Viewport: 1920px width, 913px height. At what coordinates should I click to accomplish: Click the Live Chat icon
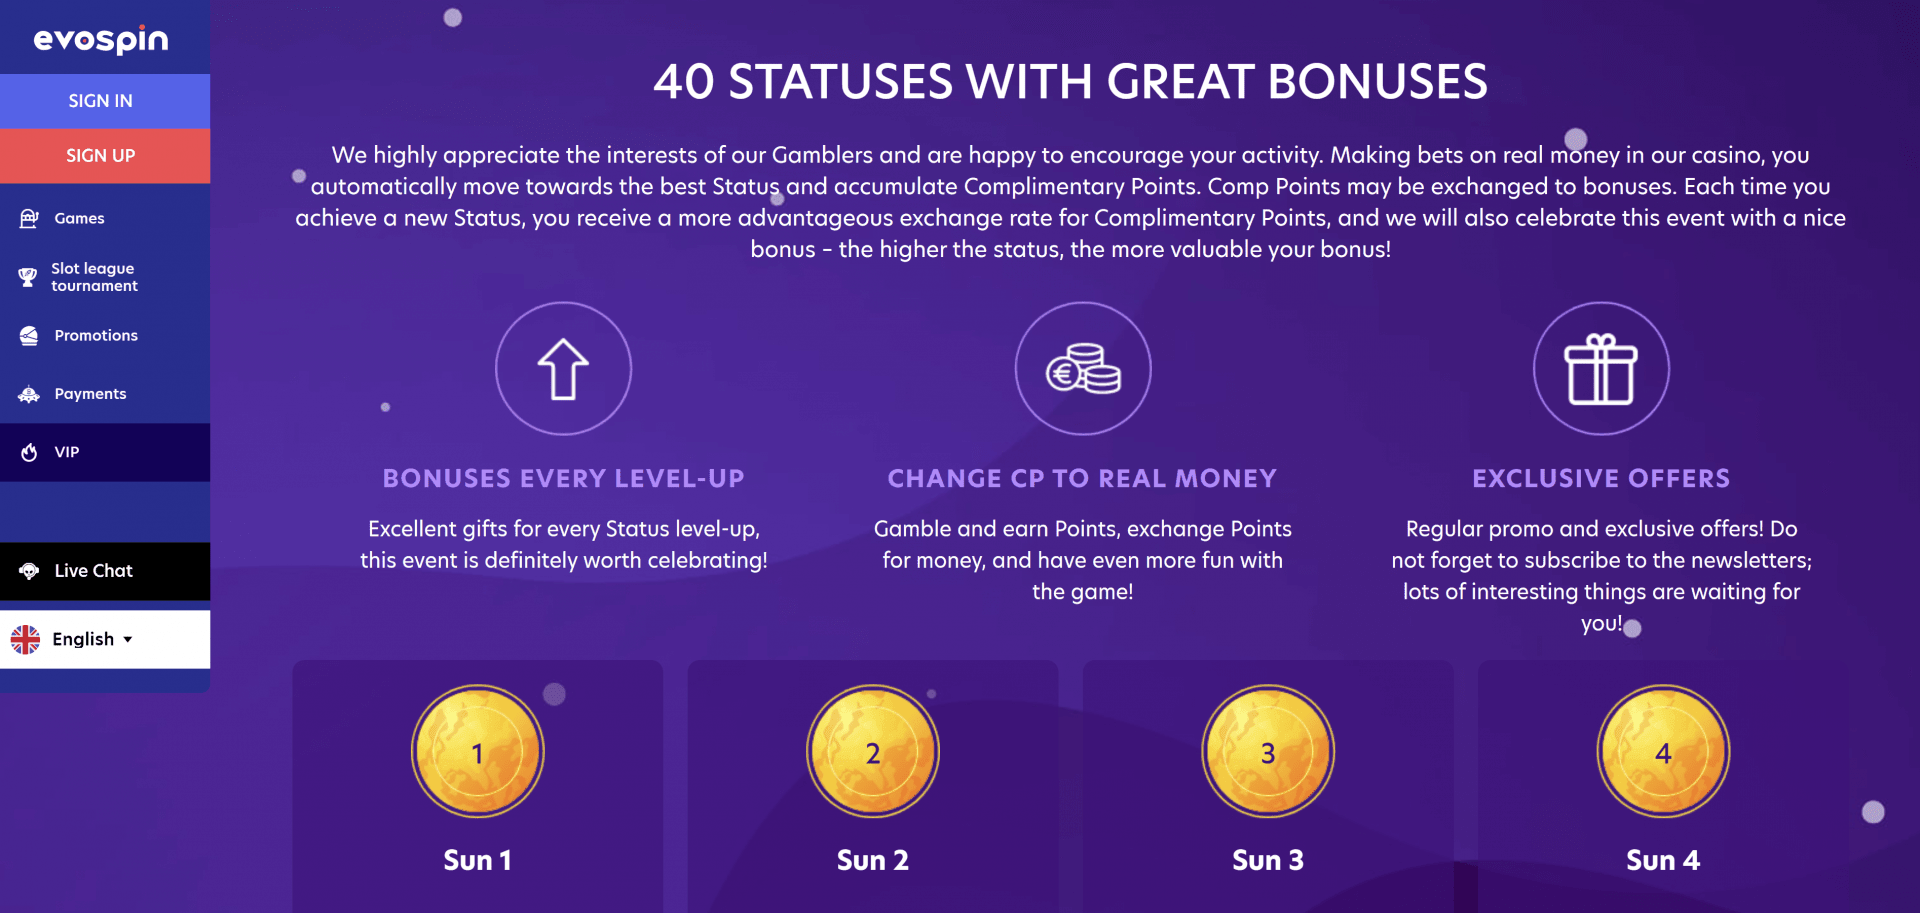click(x=29, y=571)
